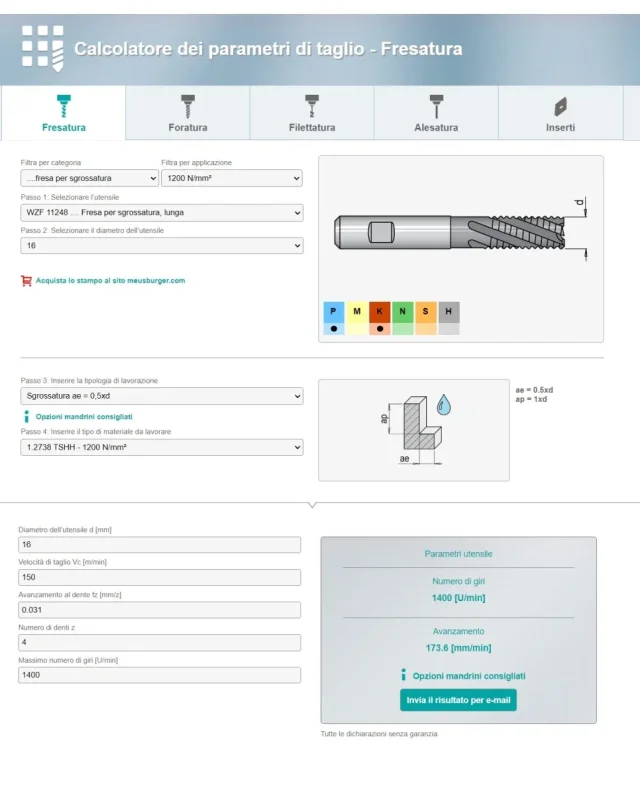Switch to the Foratura tab
640x796 pixels.
(188, 113)
